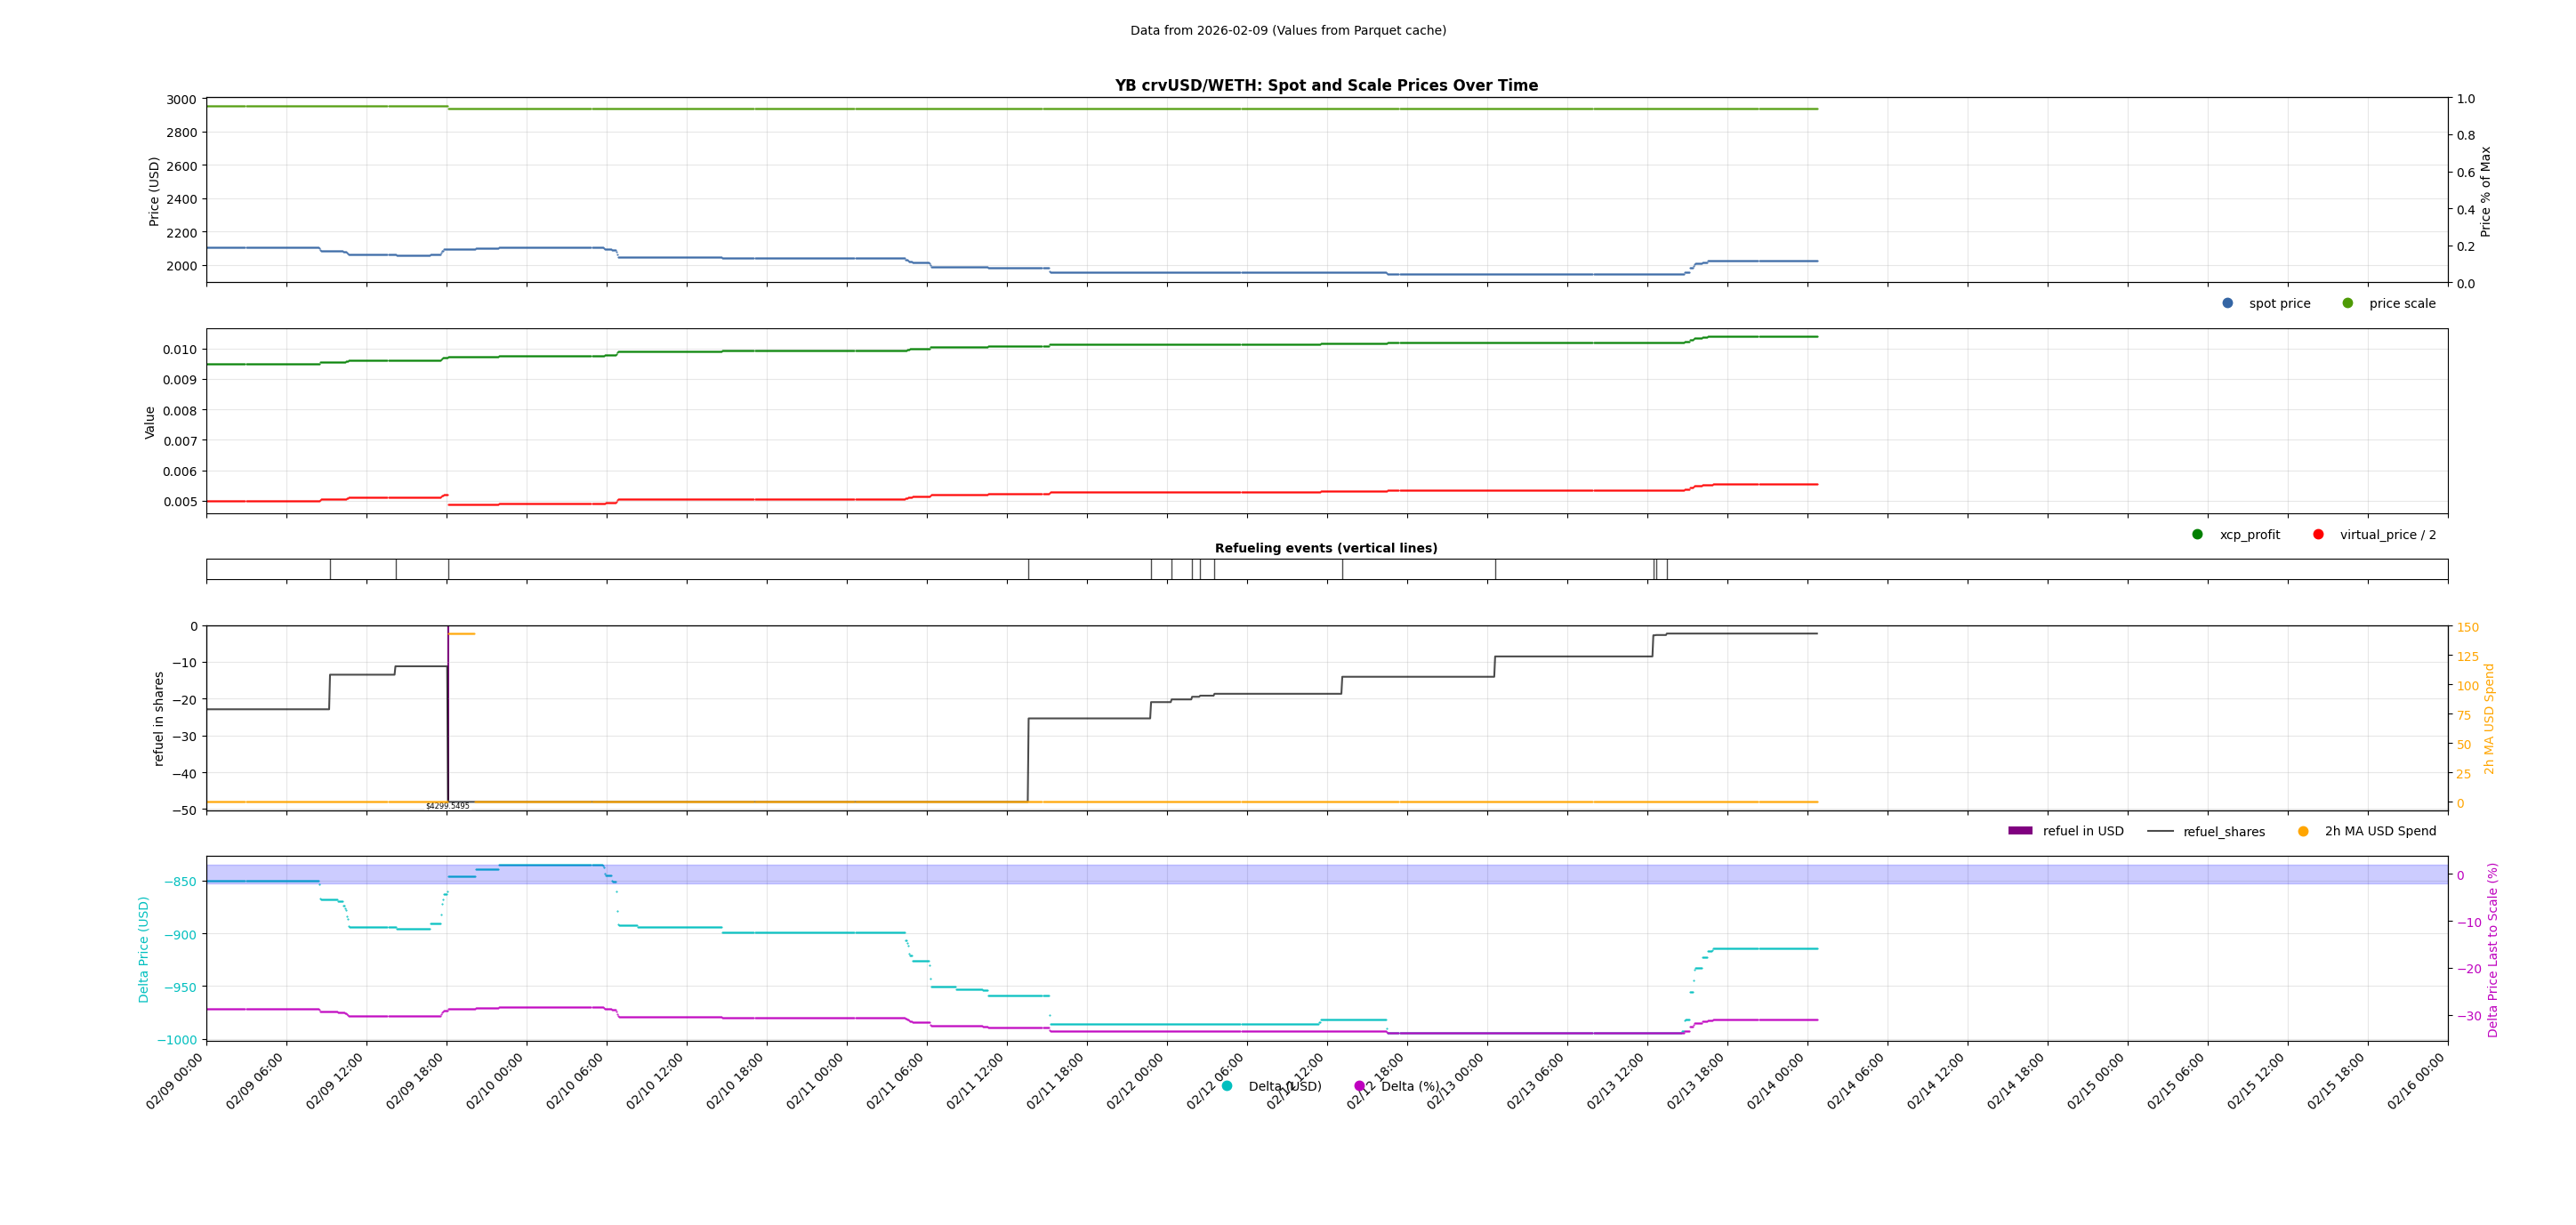Viewport: 2576px width, 1225px height.
Task: Click the Delta Price Last to Scale label
Action: [x=2492, y=949]
